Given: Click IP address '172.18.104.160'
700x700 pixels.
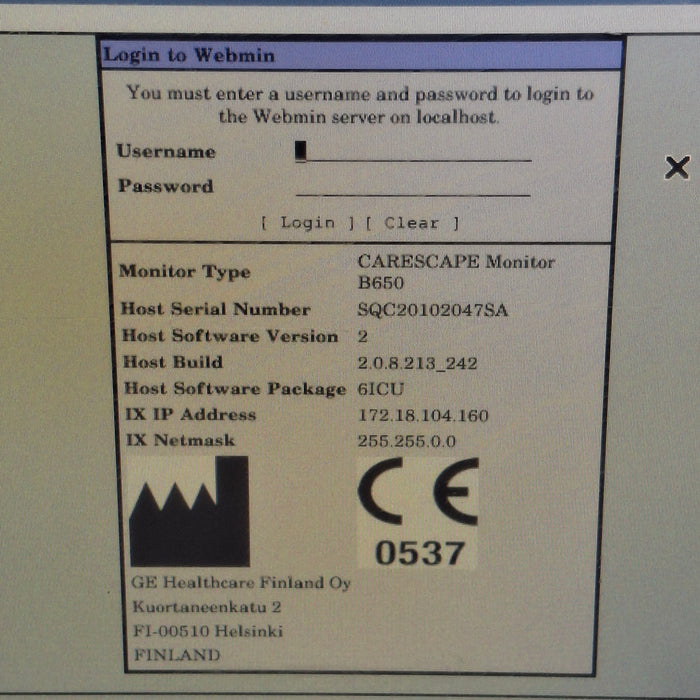Looking at the screenshot, I should pos(423,416).
